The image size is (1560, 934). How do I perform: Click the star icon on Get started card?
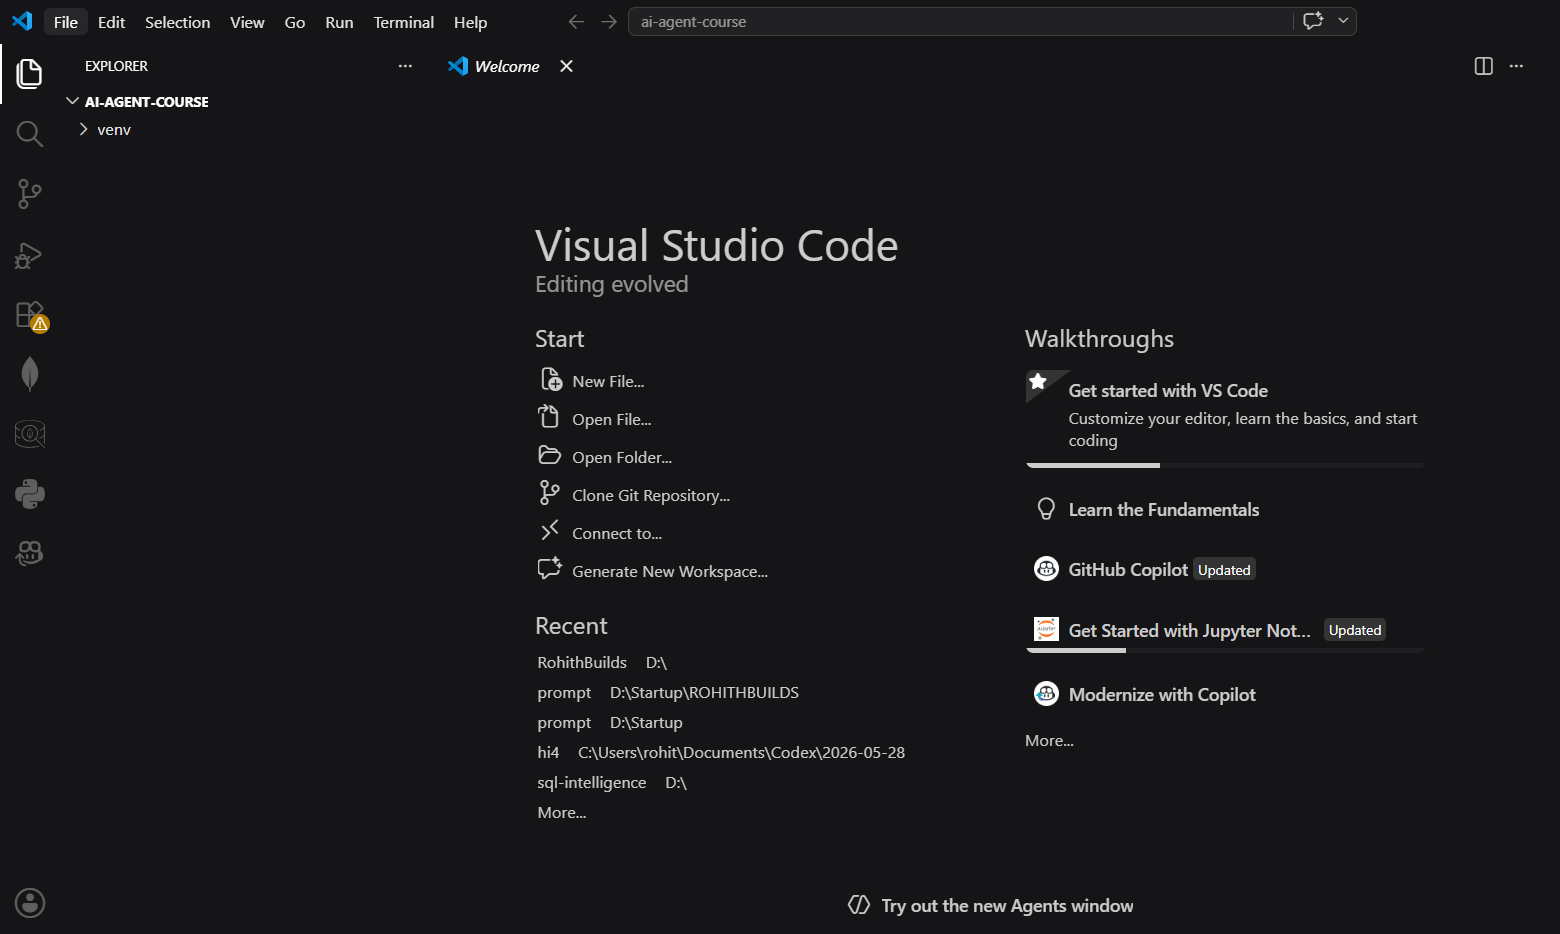[1038, 381]
